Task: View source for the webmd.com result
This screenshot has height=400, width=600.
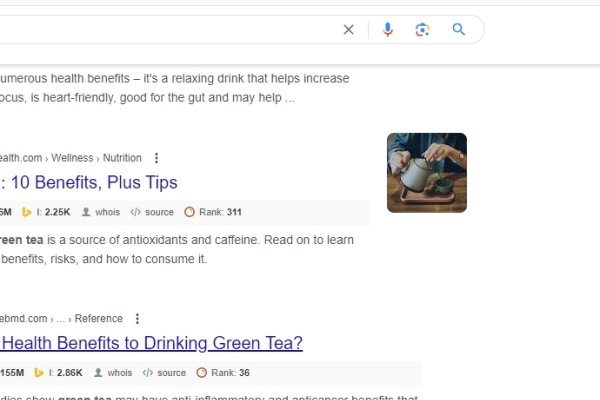Action: click(x=165, y=373)
